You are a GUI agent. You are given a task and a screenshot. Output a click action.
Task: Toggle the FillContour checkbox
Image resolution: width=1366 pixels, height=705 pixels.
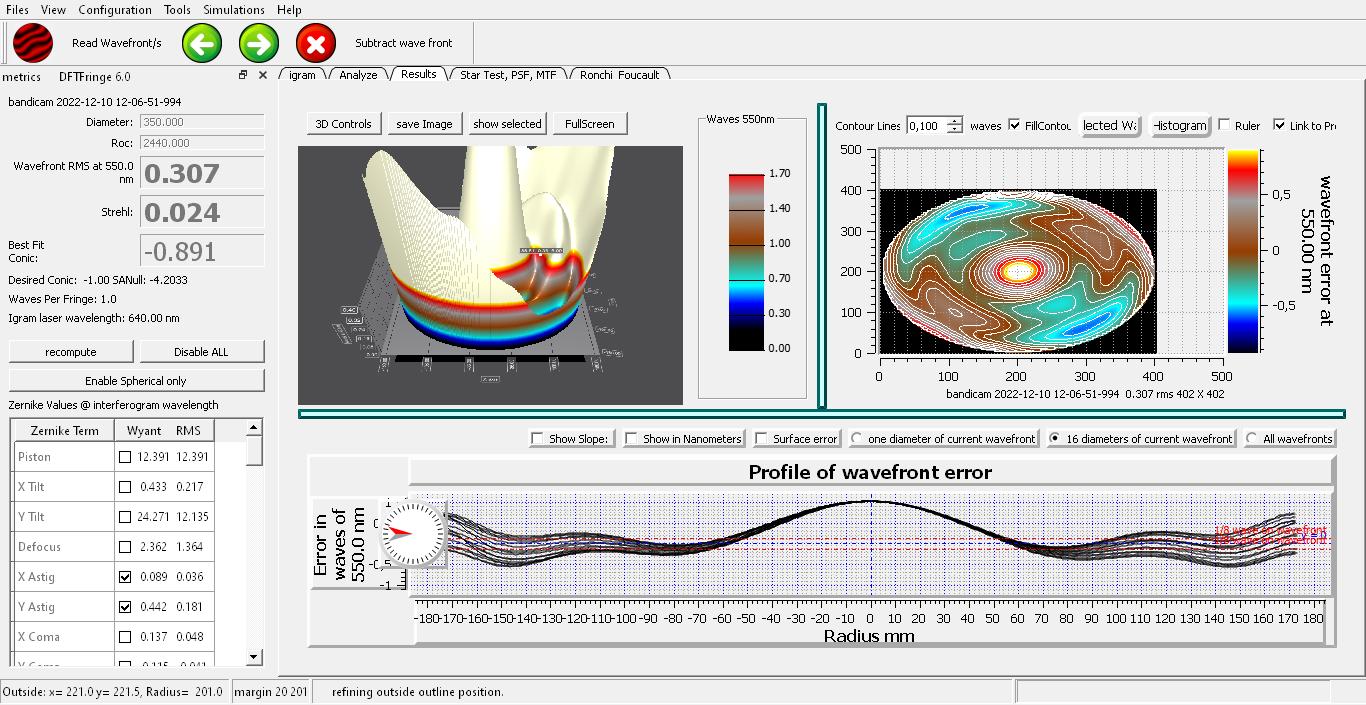pos(1015,125)
